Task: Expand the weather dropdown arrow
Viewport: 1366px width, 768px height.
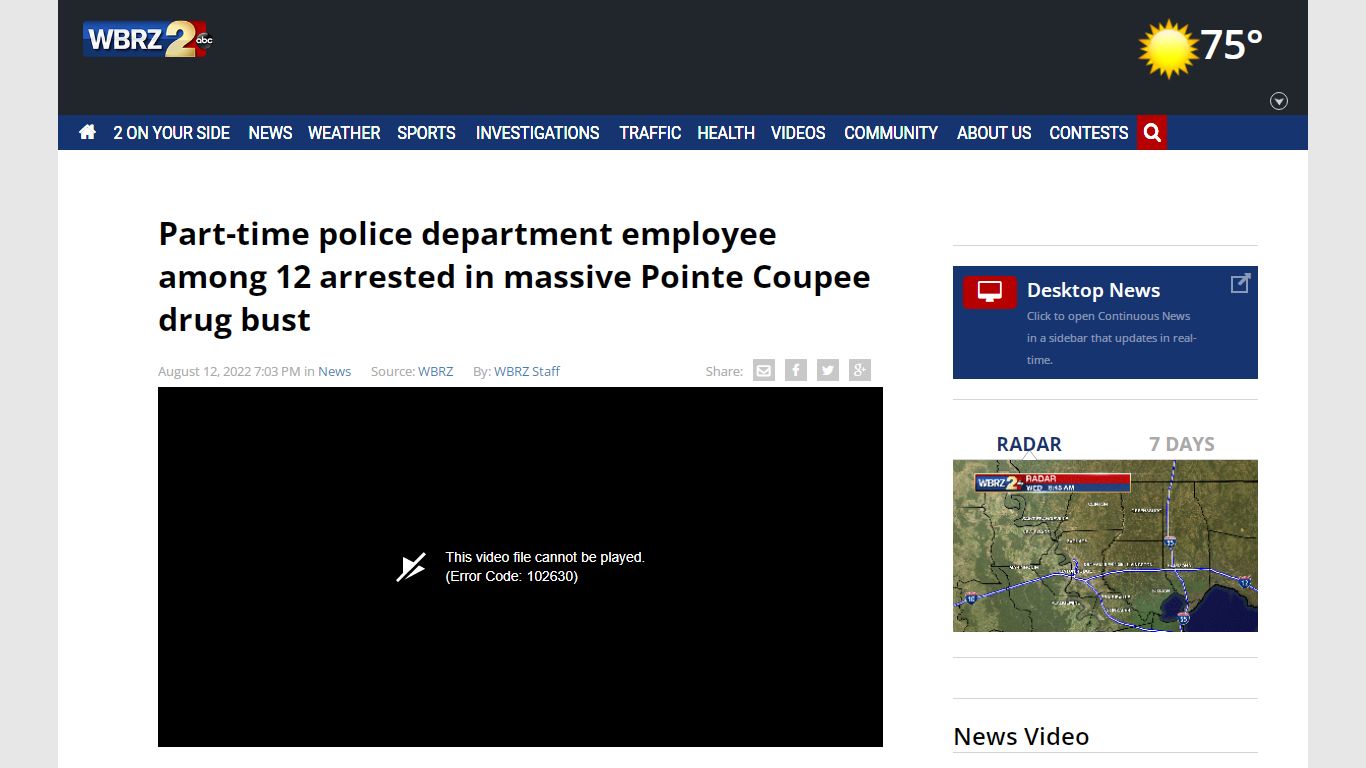Action: (1279, 101)
